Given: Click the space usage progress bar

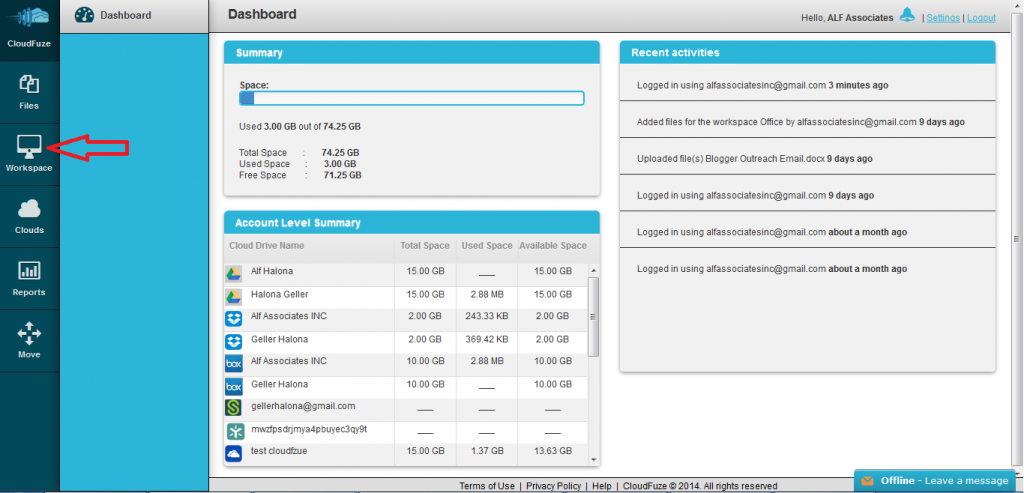Looking at the screenshot, I should [x=411, y=99].
